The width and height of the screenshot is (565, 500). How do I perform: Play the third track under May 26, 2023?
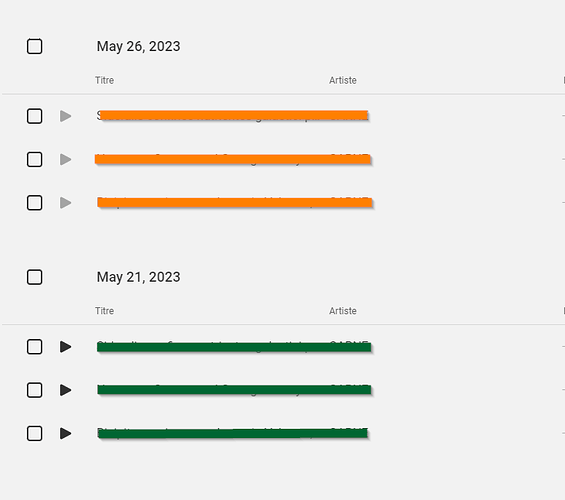coord(65,203)
